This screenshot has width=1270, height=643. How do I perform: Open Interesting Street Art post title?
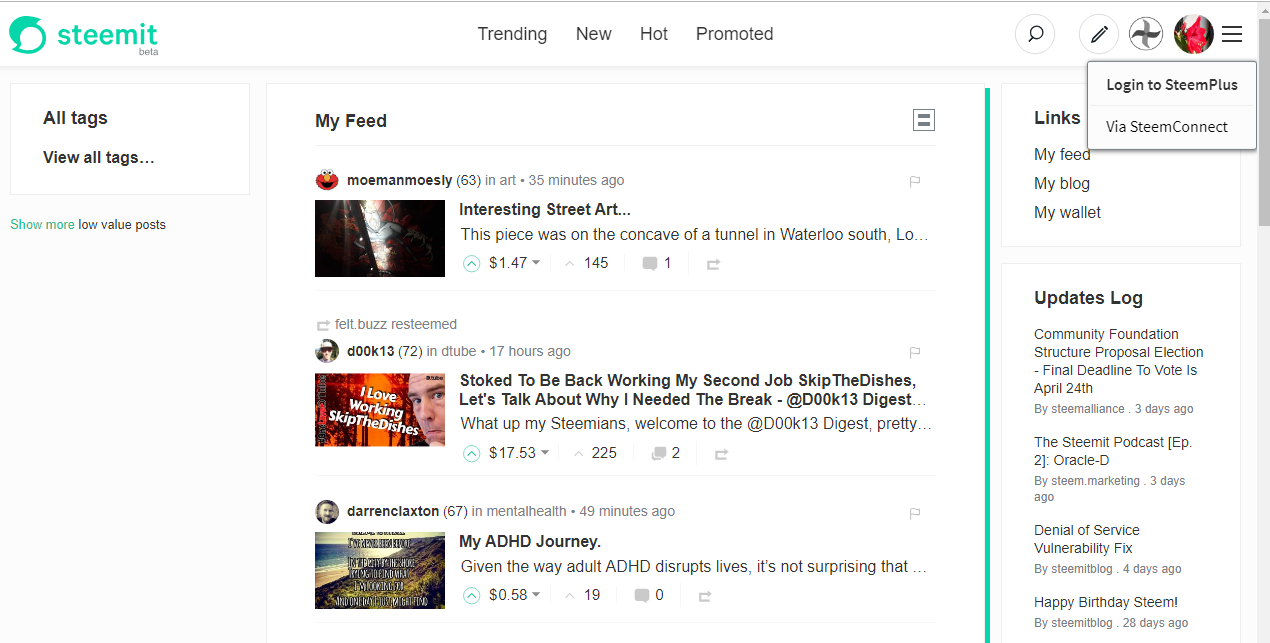(x=545, y=209)
